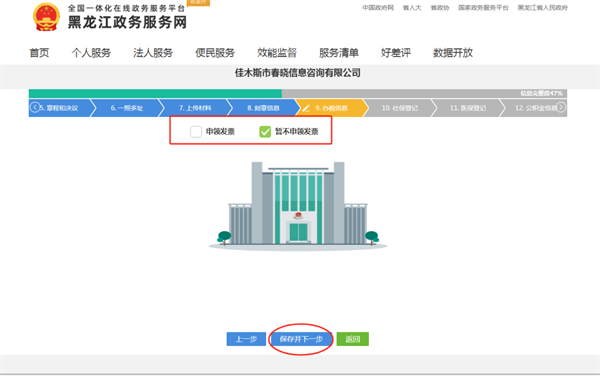Open the 便民服务 menu
600x376 pixels.
pos(215,53)
